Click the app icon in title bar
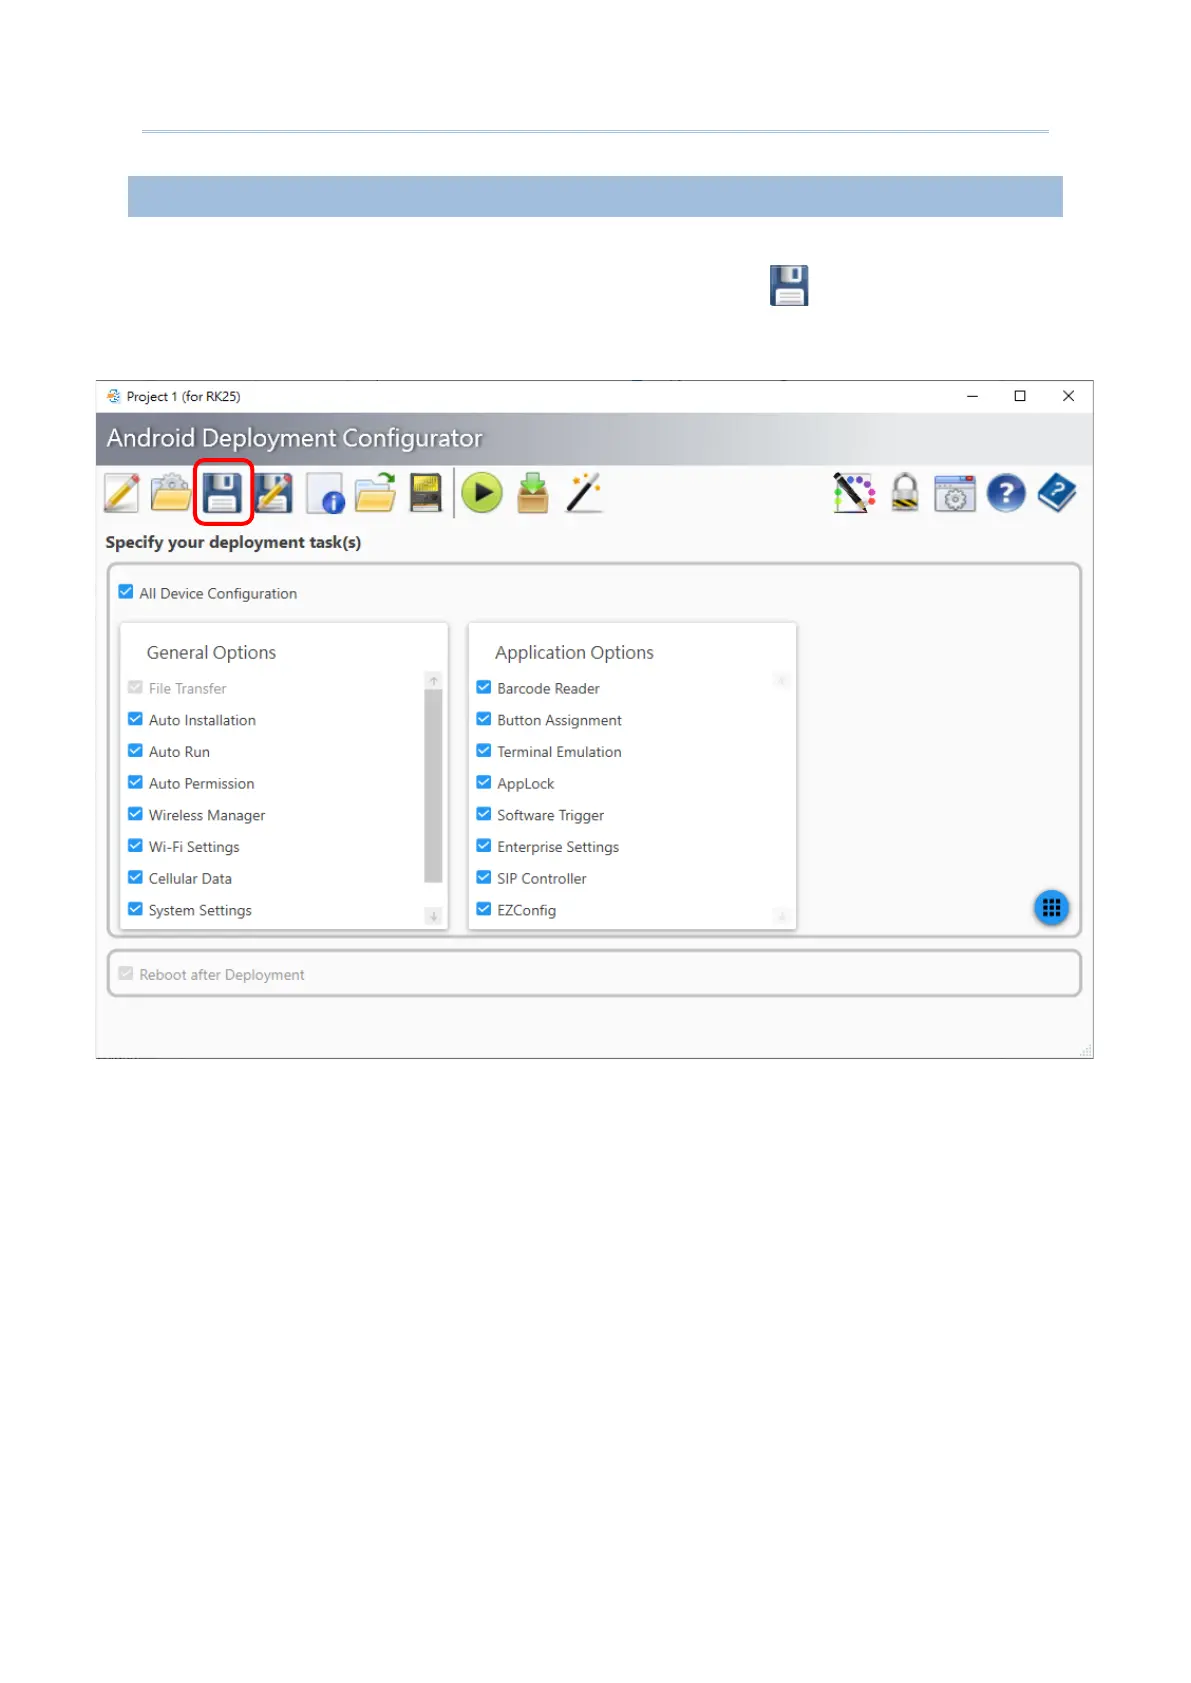Viewport: 1191px width, 1683px height. coord(113,396)
